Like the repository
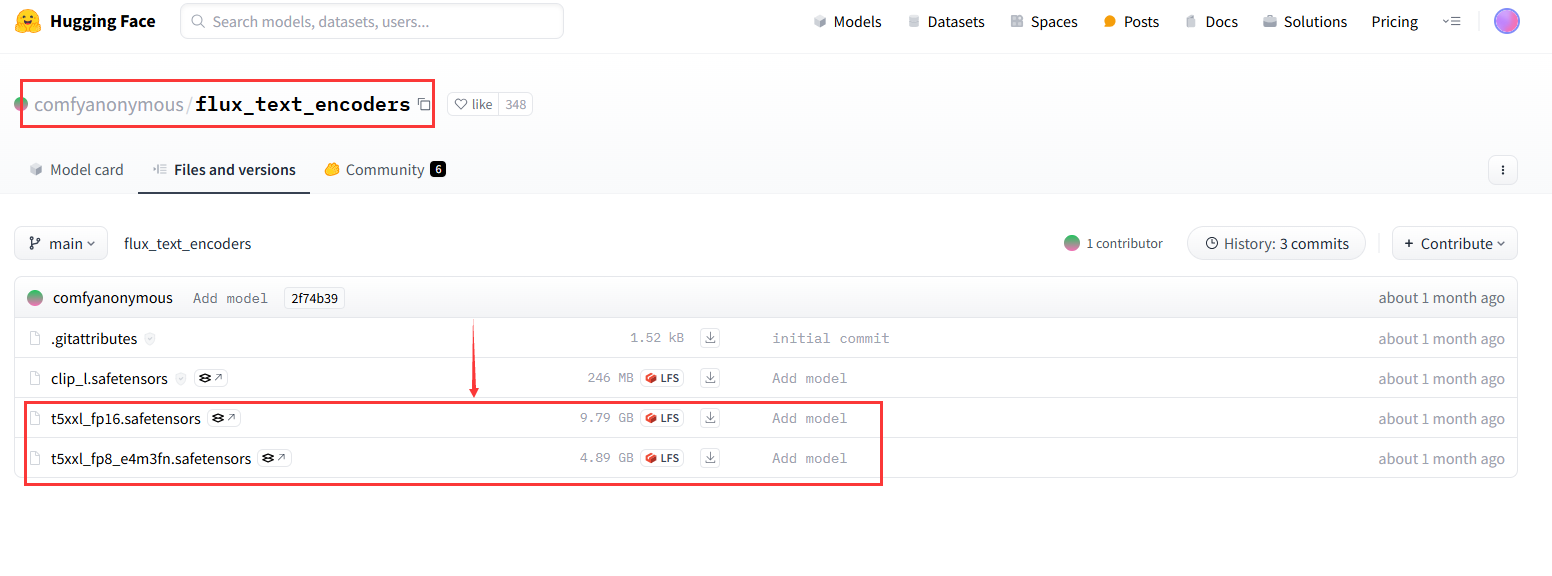The height and width of the screenshot is (576, 1552). tap(472, 104)
